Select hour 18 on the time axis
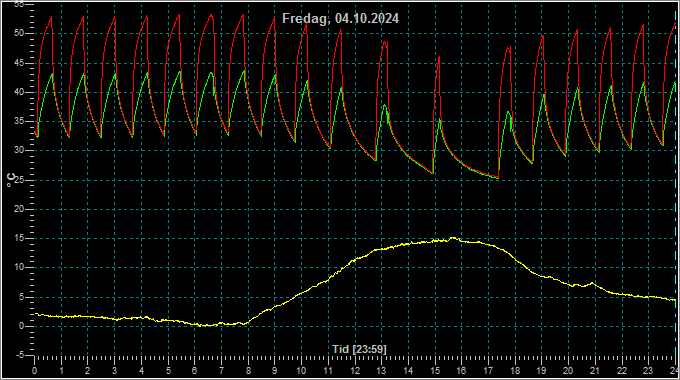Screen dimensions: 680x380 [x=515, y=371]
